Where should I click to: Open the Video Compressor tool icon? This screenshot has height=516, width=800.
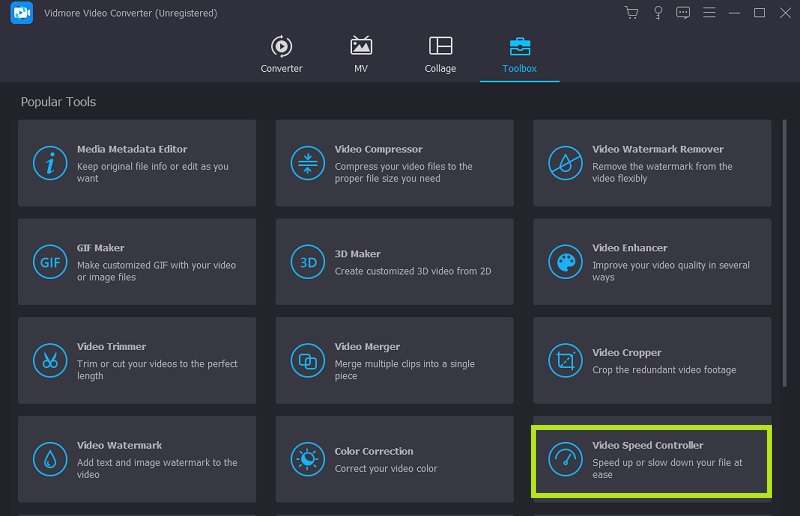pos(306,163)
